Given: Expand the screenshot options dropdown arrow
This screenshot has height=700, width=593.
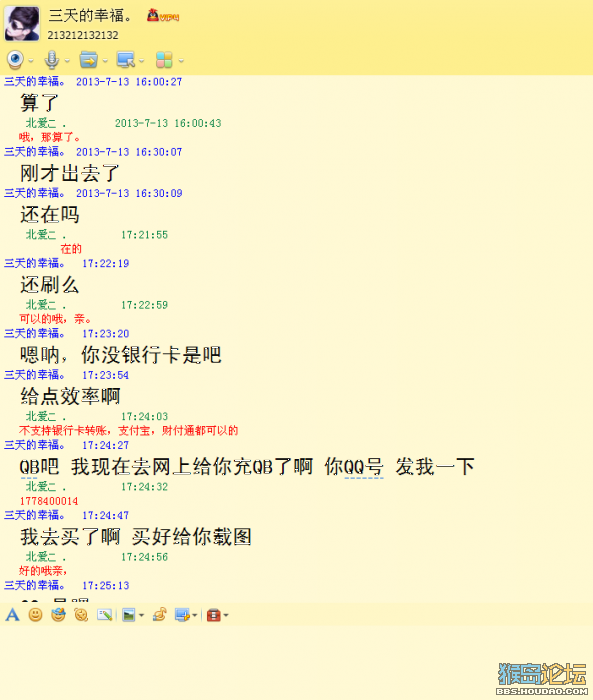Looking at the screenshot, I should click(195, 615).
